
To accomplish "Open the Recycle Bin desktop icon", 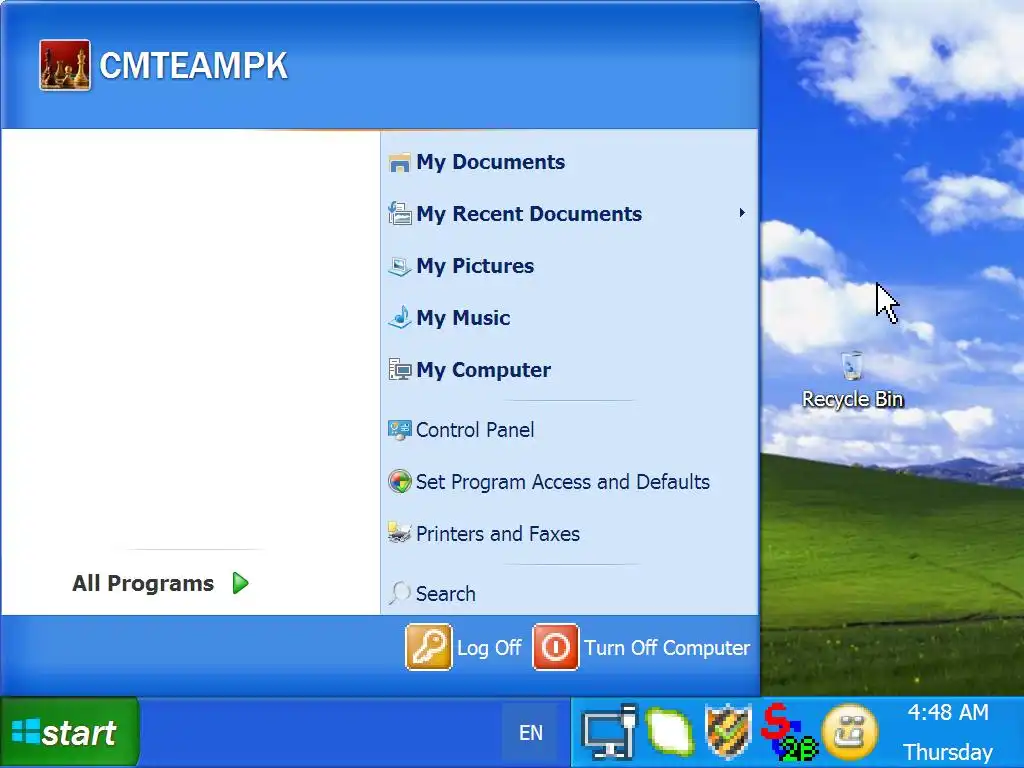I will [x=852, y=367].
